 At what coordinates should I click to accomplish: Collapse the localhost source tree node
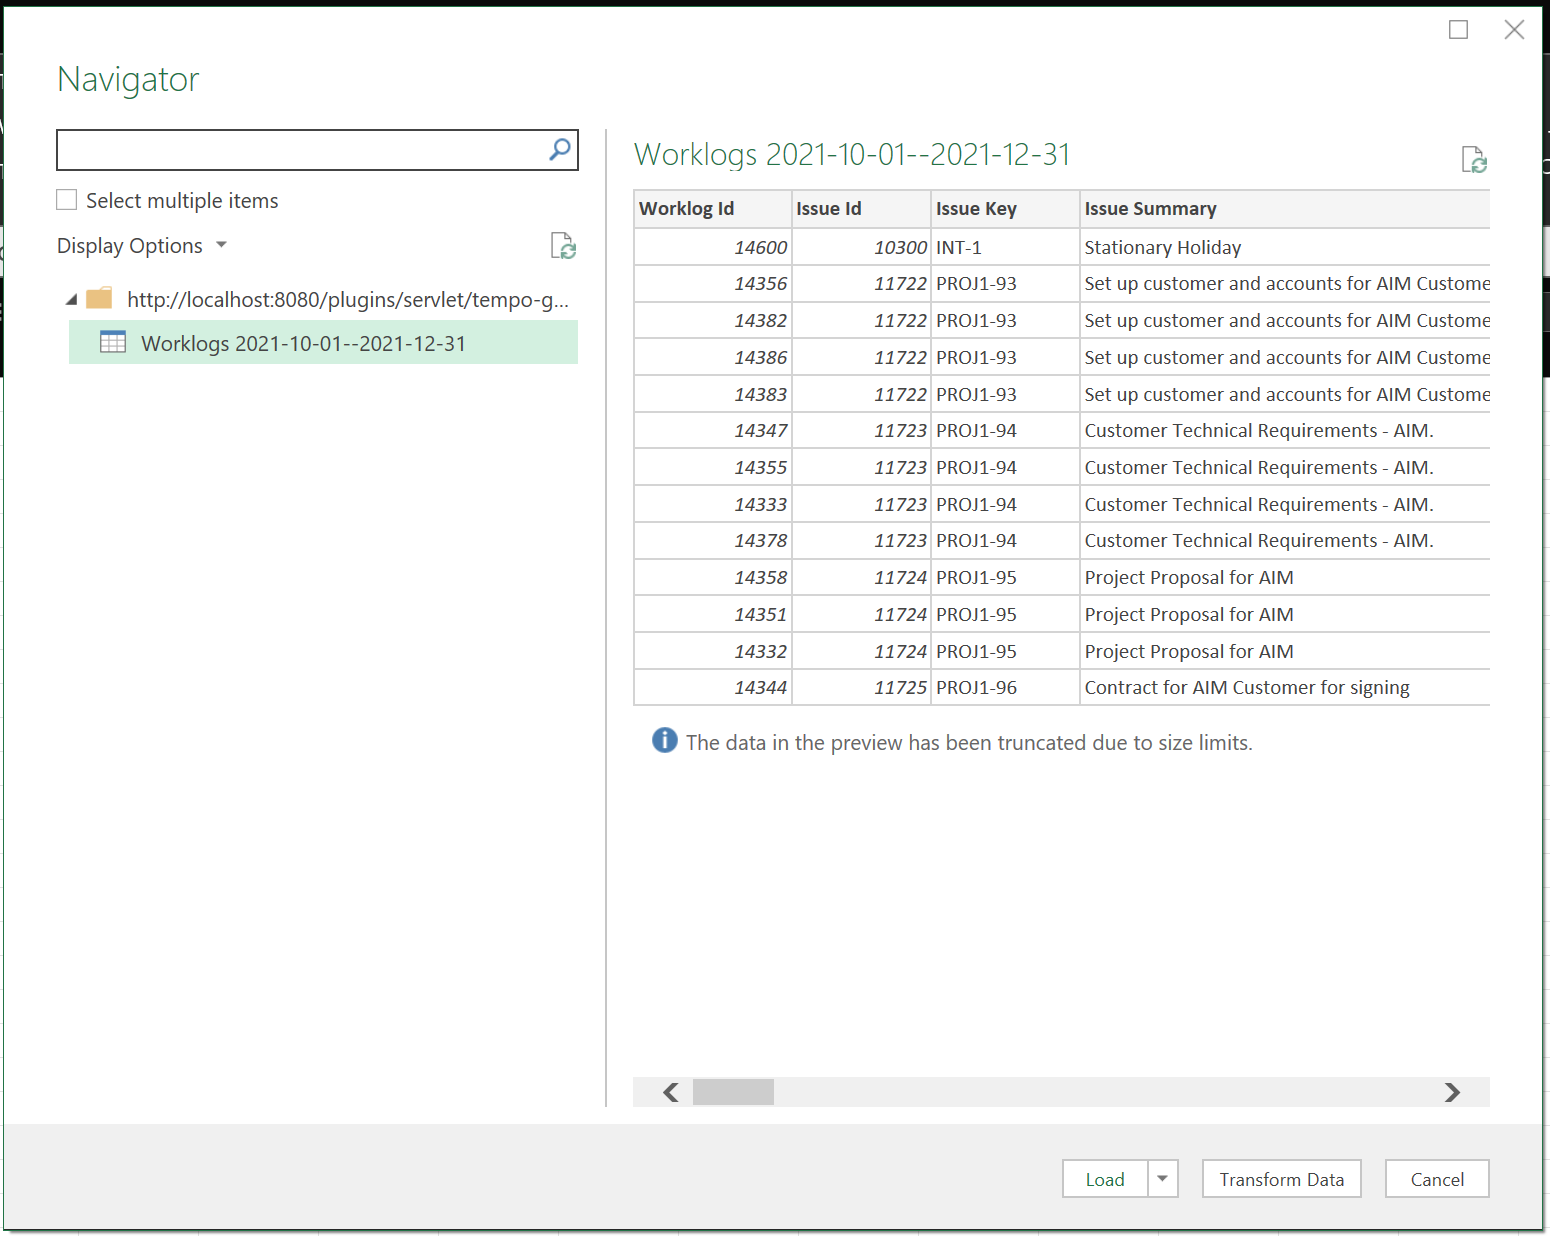point(71,300)
